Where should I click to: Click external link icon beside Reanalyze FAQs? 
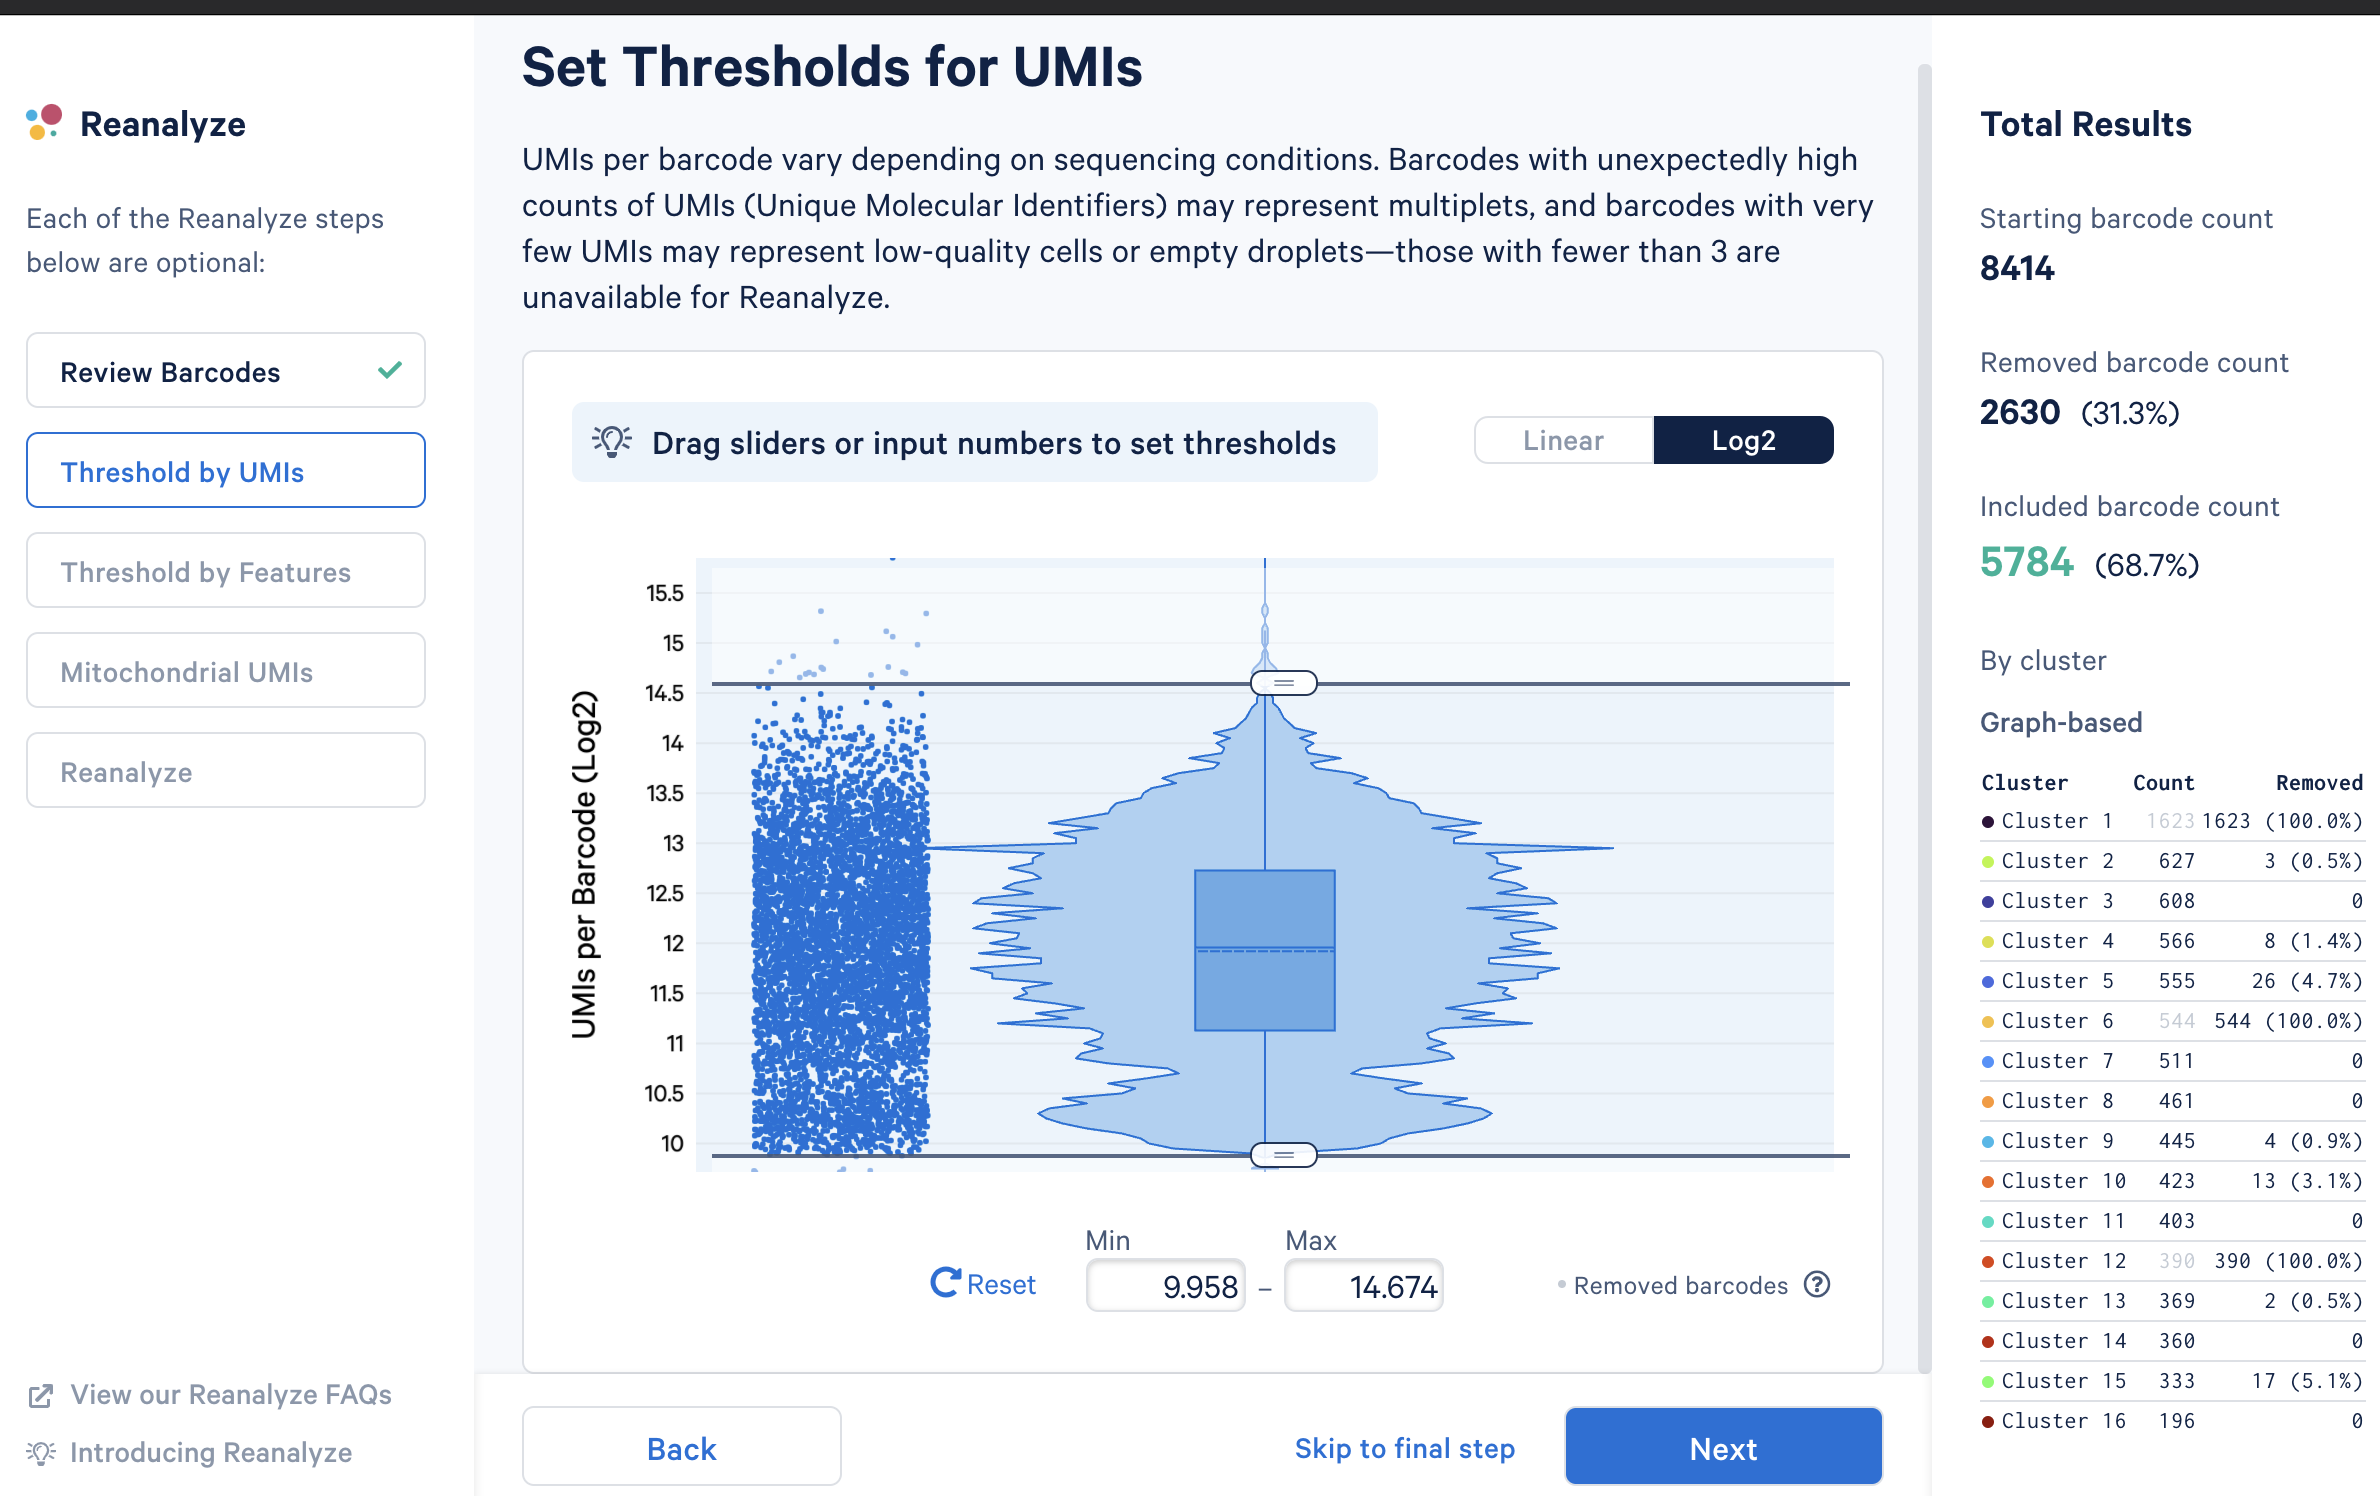[x=40, y=1396]
